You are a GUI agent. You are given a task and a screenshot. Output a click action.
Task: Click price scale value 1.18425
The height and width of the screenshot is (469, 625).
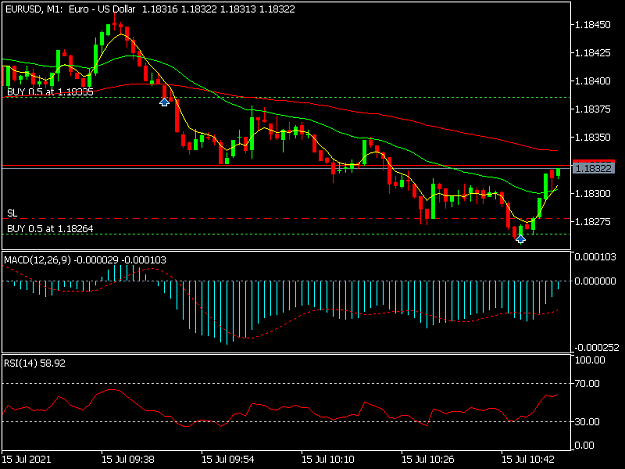[593, 53]
